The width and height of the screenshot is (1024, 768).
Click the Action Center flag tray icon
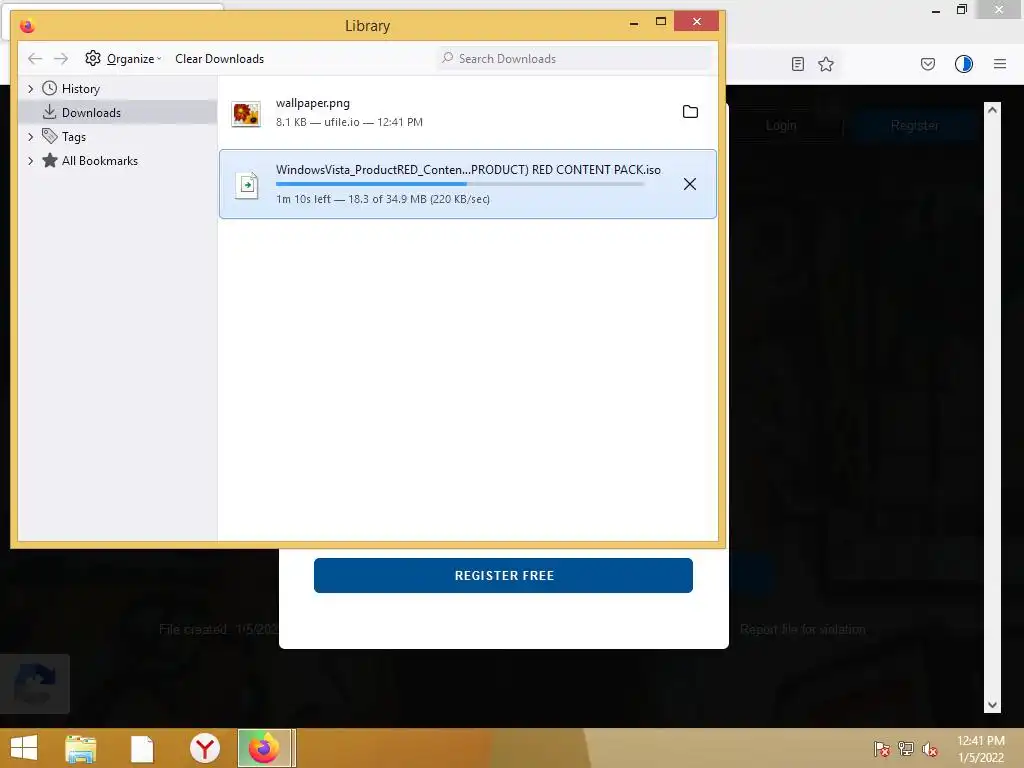882,749
